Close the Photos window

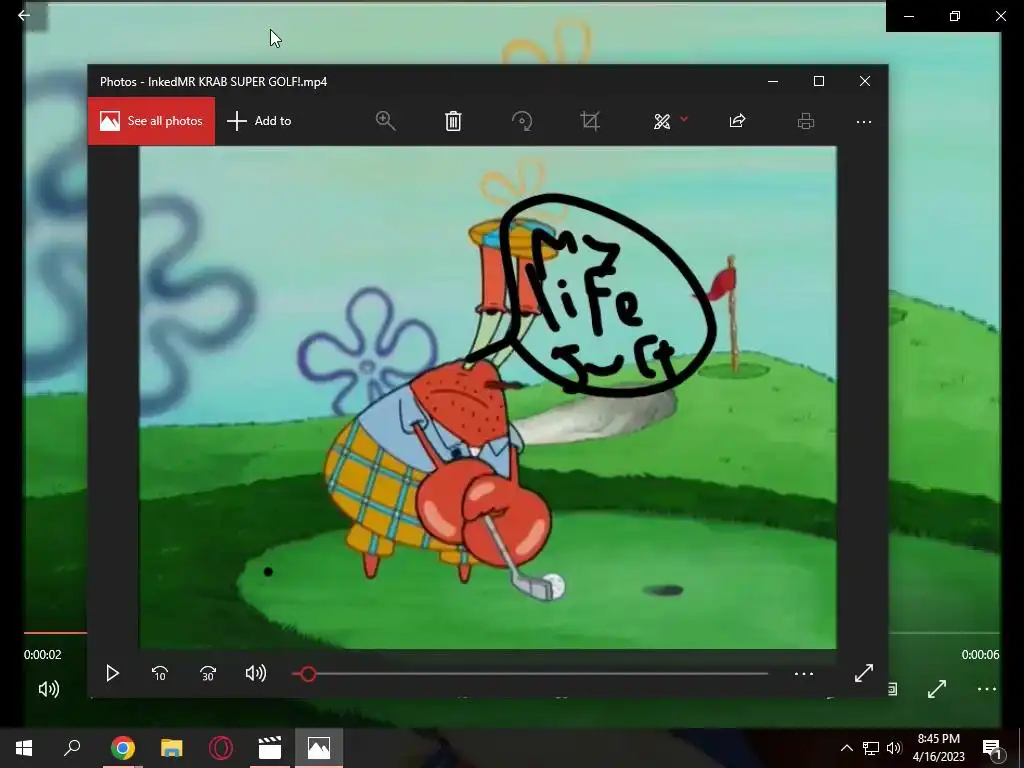pyautogui.click(x=865, y=81)
